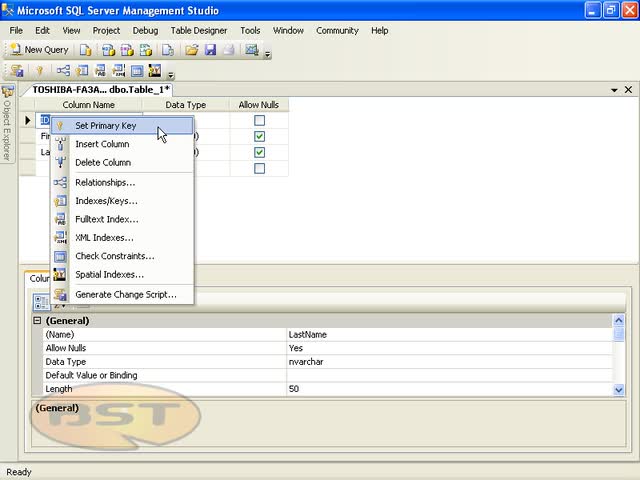Open the Help menu
This screenshot has height=480, width=640.
click(x=379, y=31)
